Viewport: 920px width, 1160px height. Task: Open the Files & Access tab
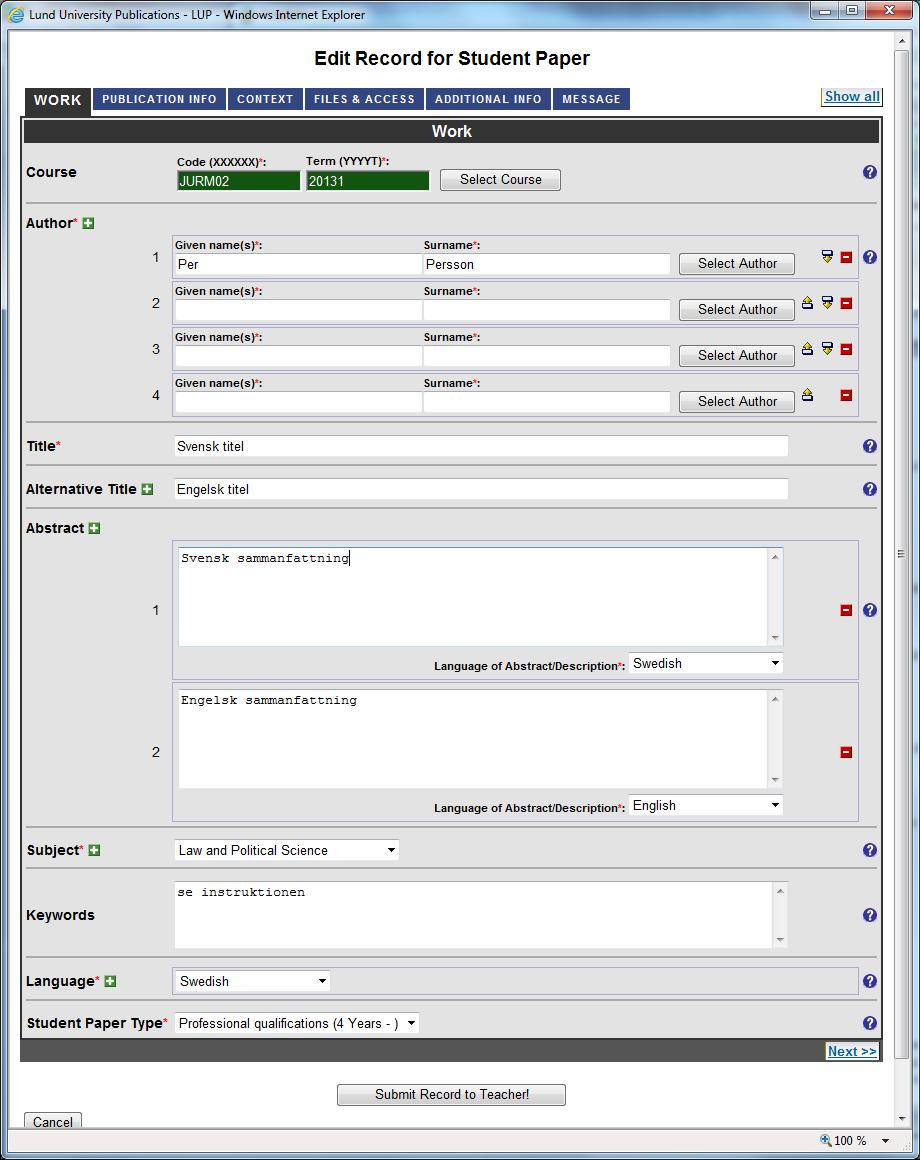[x=365, y=99]
